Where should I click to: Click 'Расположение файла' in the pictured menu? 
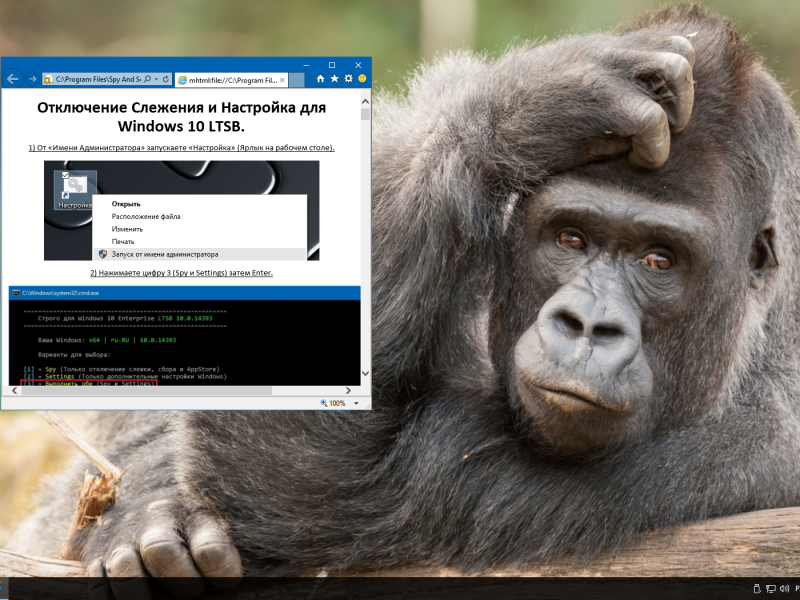146,216
